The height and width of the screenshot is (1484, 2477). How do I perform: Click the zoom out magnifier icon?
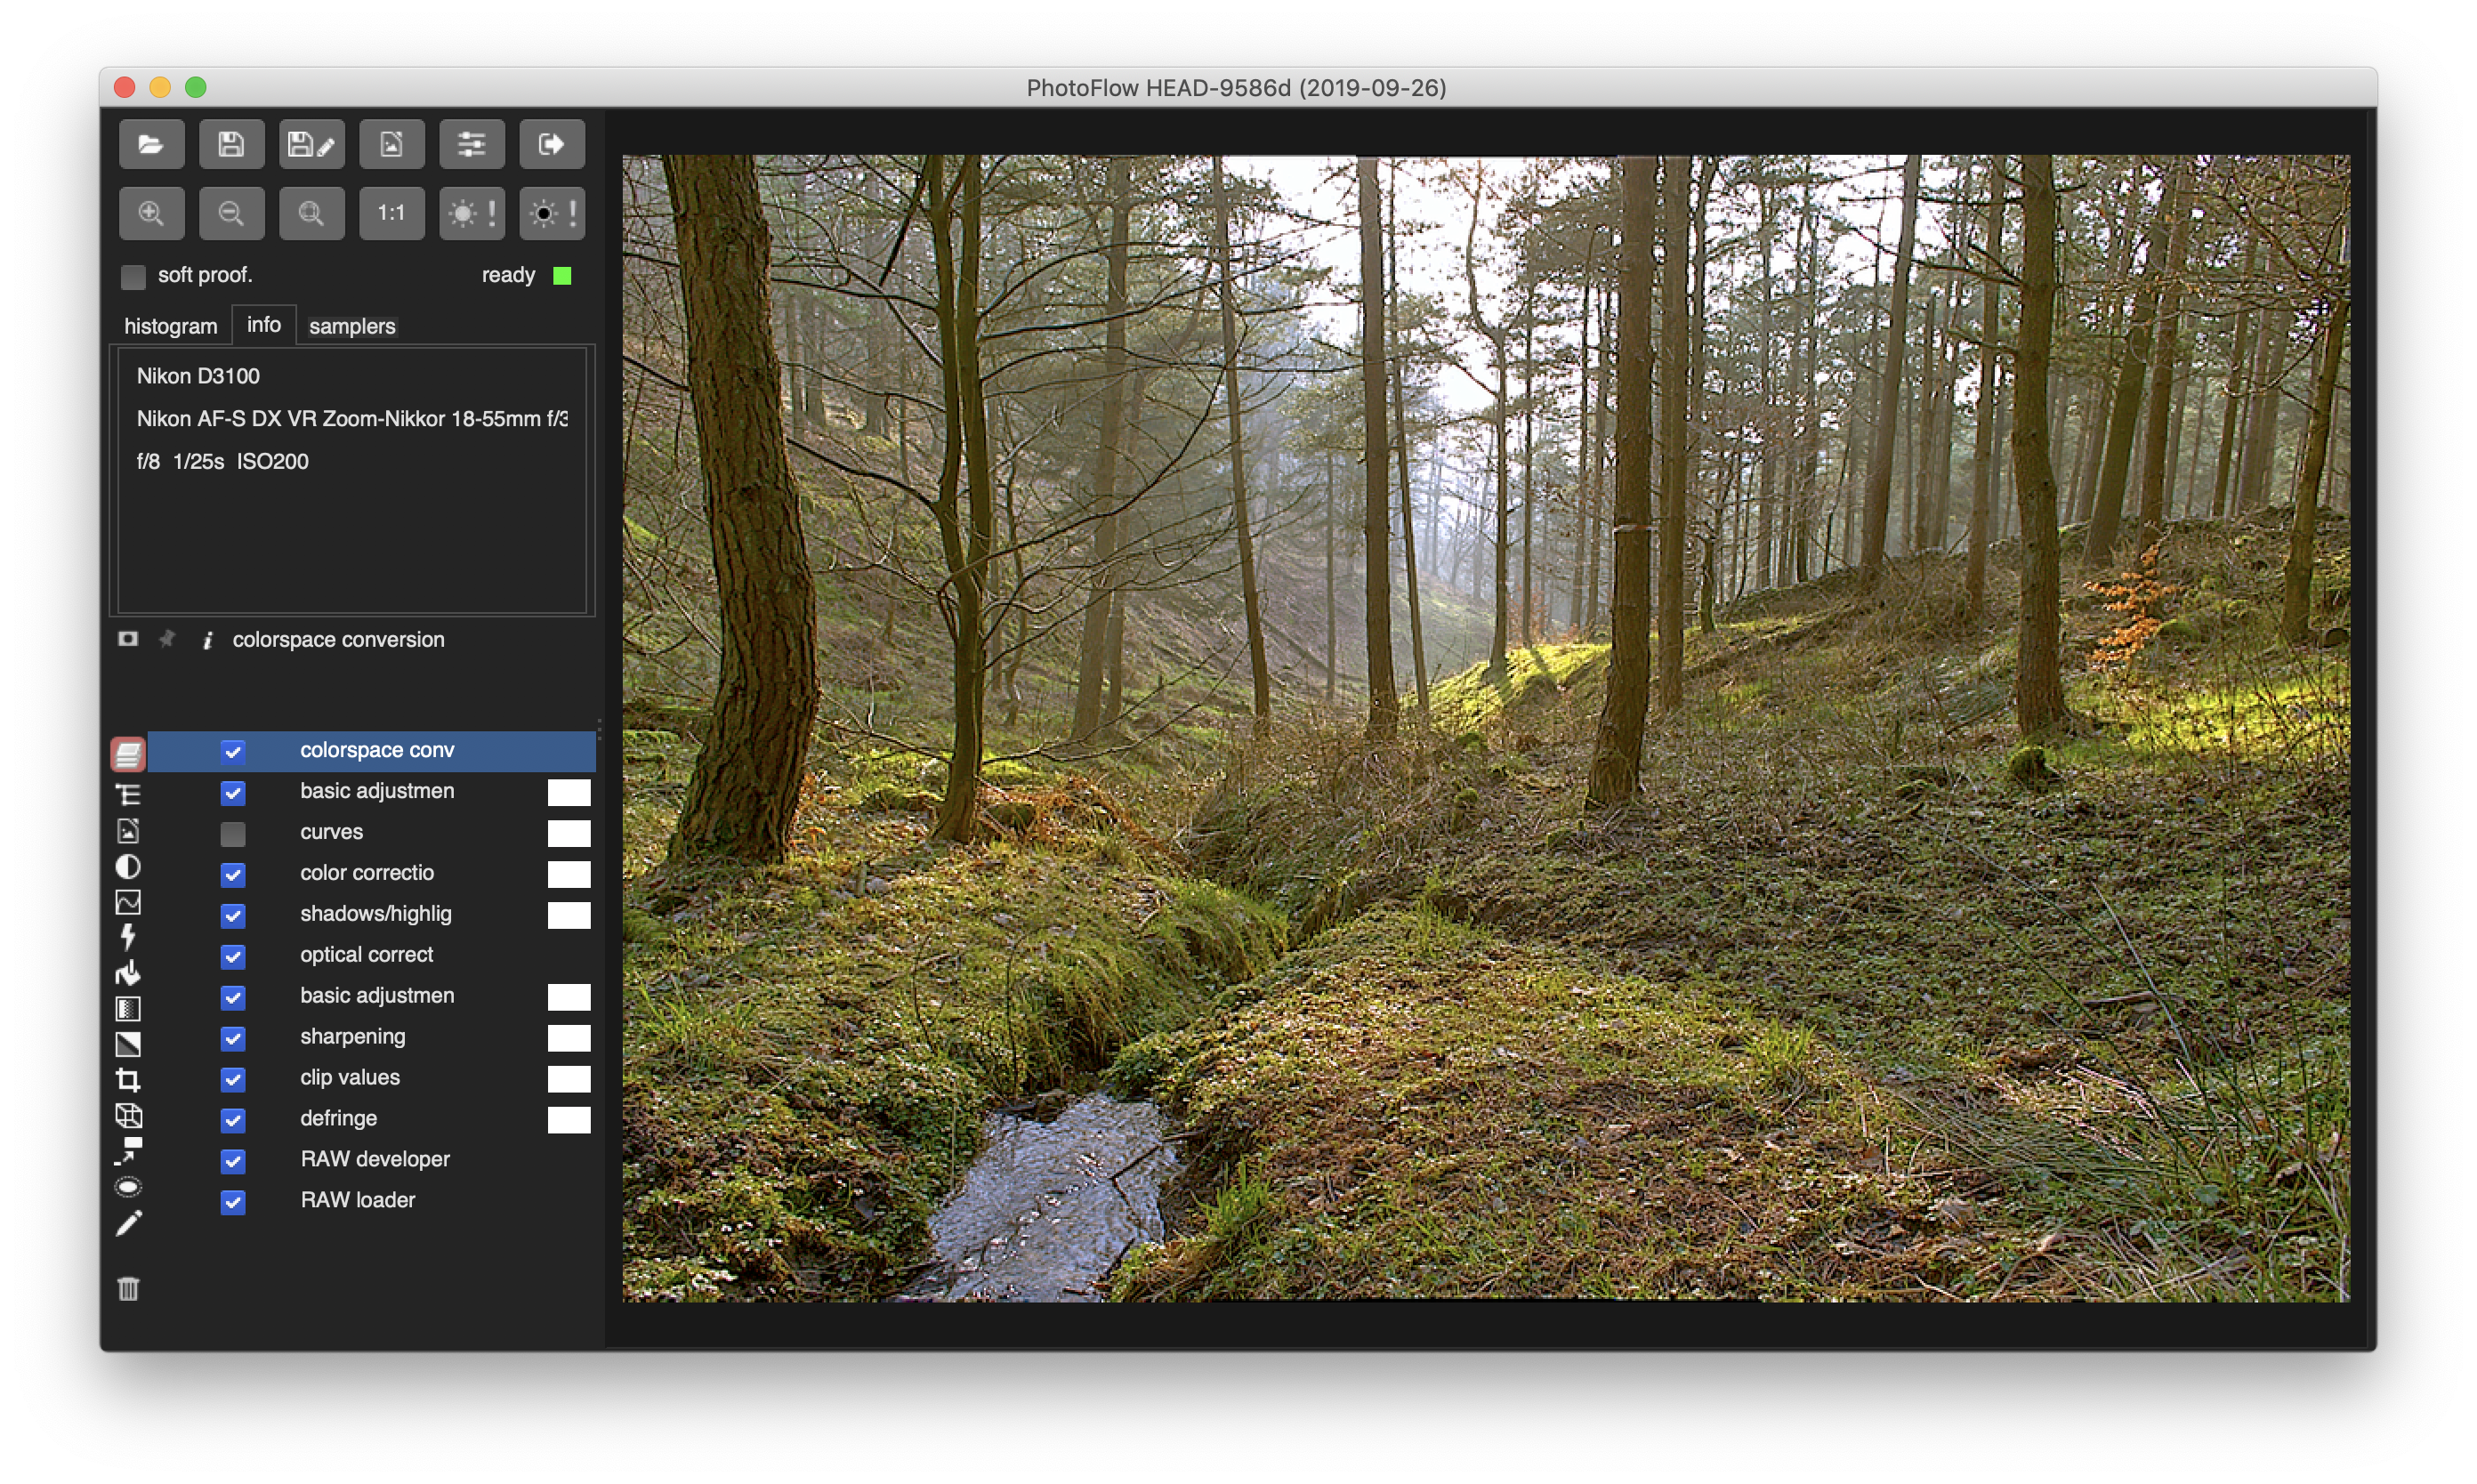(x=231, y=213)
